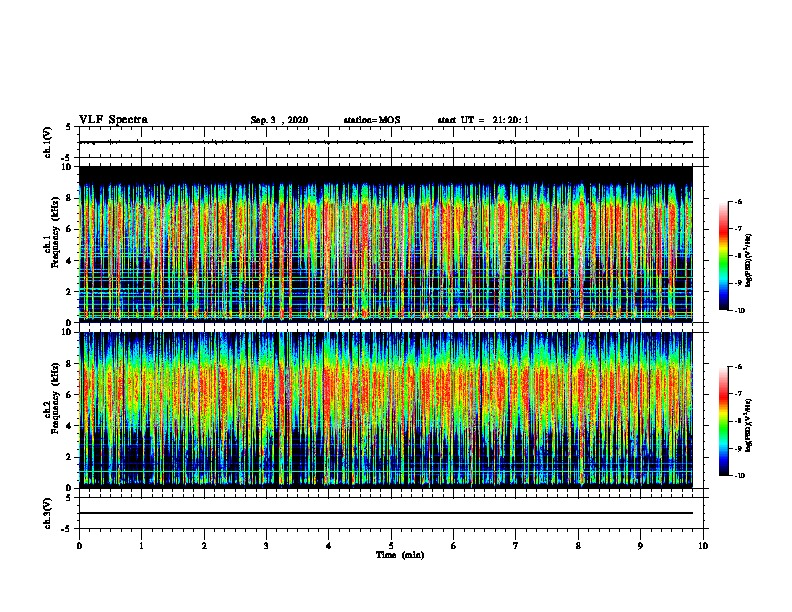
Task: Click the "-10" label on ch.2 colorbar
Action: pyautogui.click(x=739, y=476)
